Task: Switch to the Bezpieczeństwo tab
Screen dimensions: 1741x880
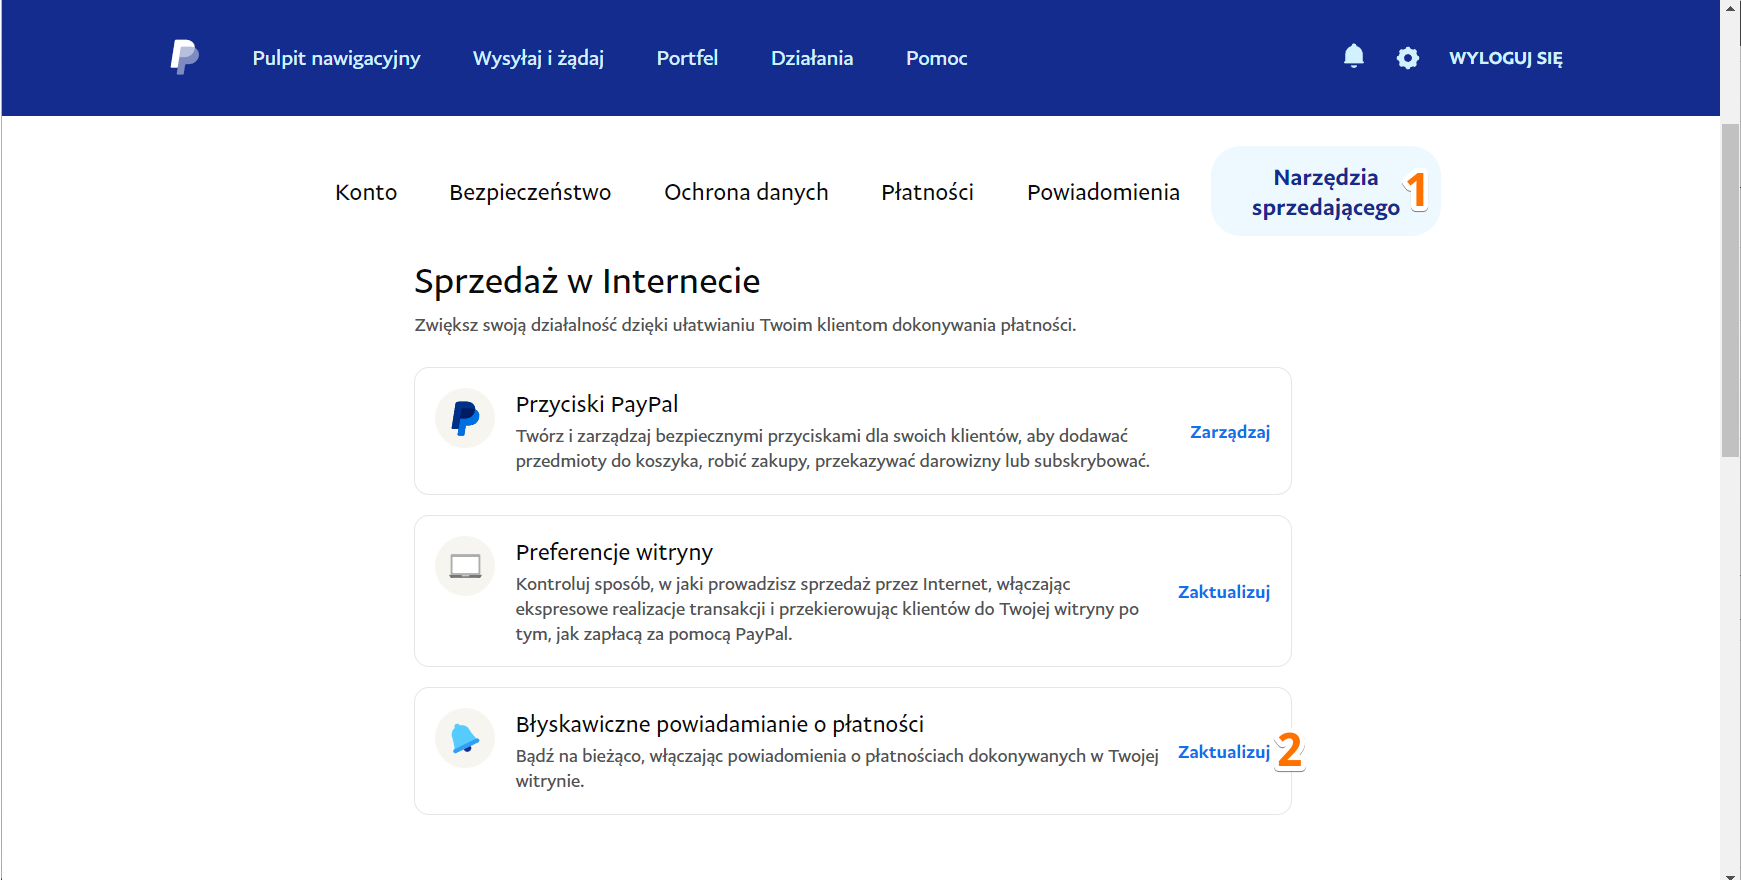Action: (x=530, y=192)
